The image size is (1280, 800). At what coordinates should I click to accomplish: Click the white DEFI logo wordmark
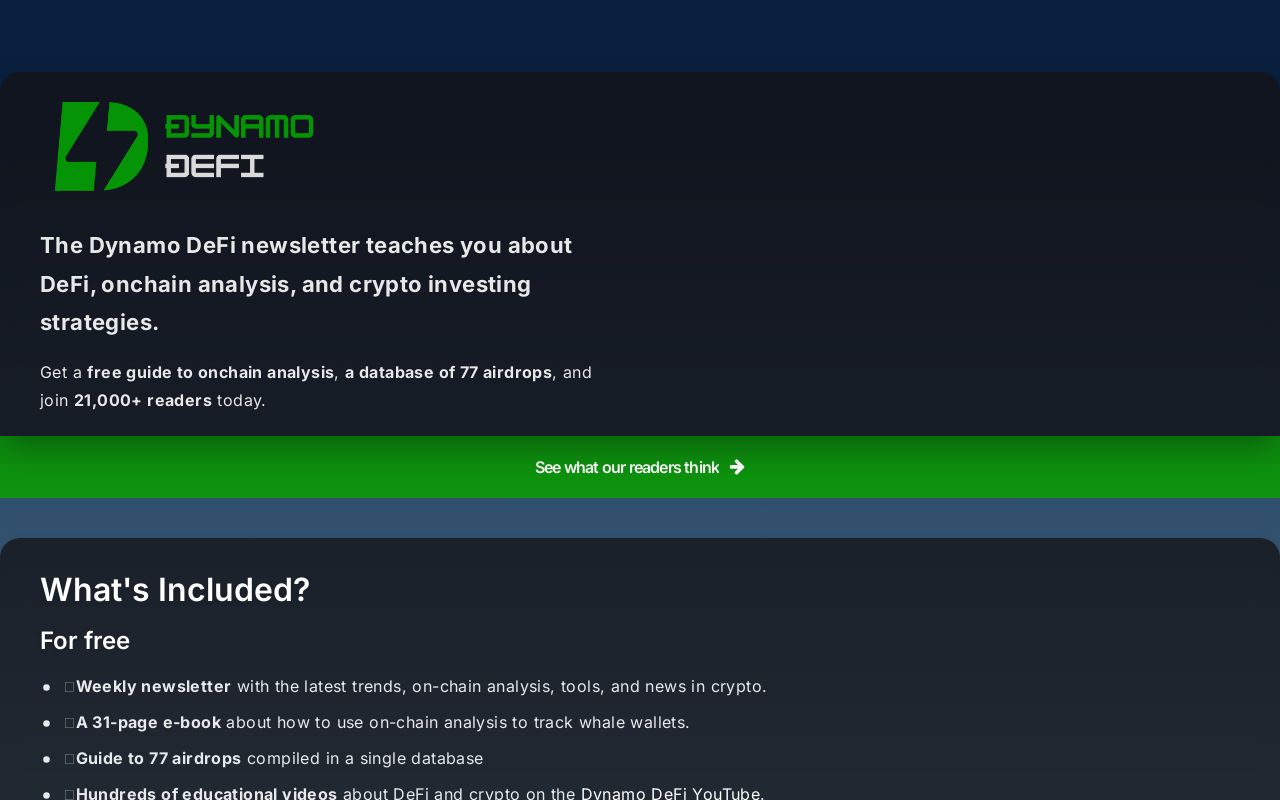coord(214,166)
